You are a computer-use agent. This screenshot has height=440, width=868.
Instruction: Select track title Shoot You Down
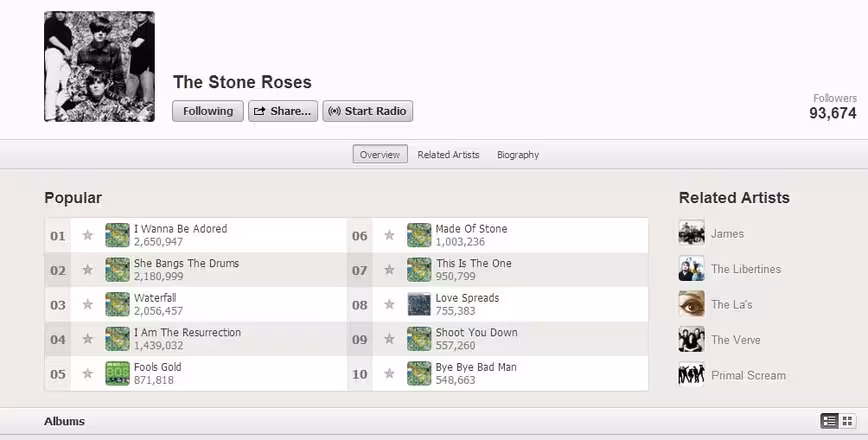(477, 333)
